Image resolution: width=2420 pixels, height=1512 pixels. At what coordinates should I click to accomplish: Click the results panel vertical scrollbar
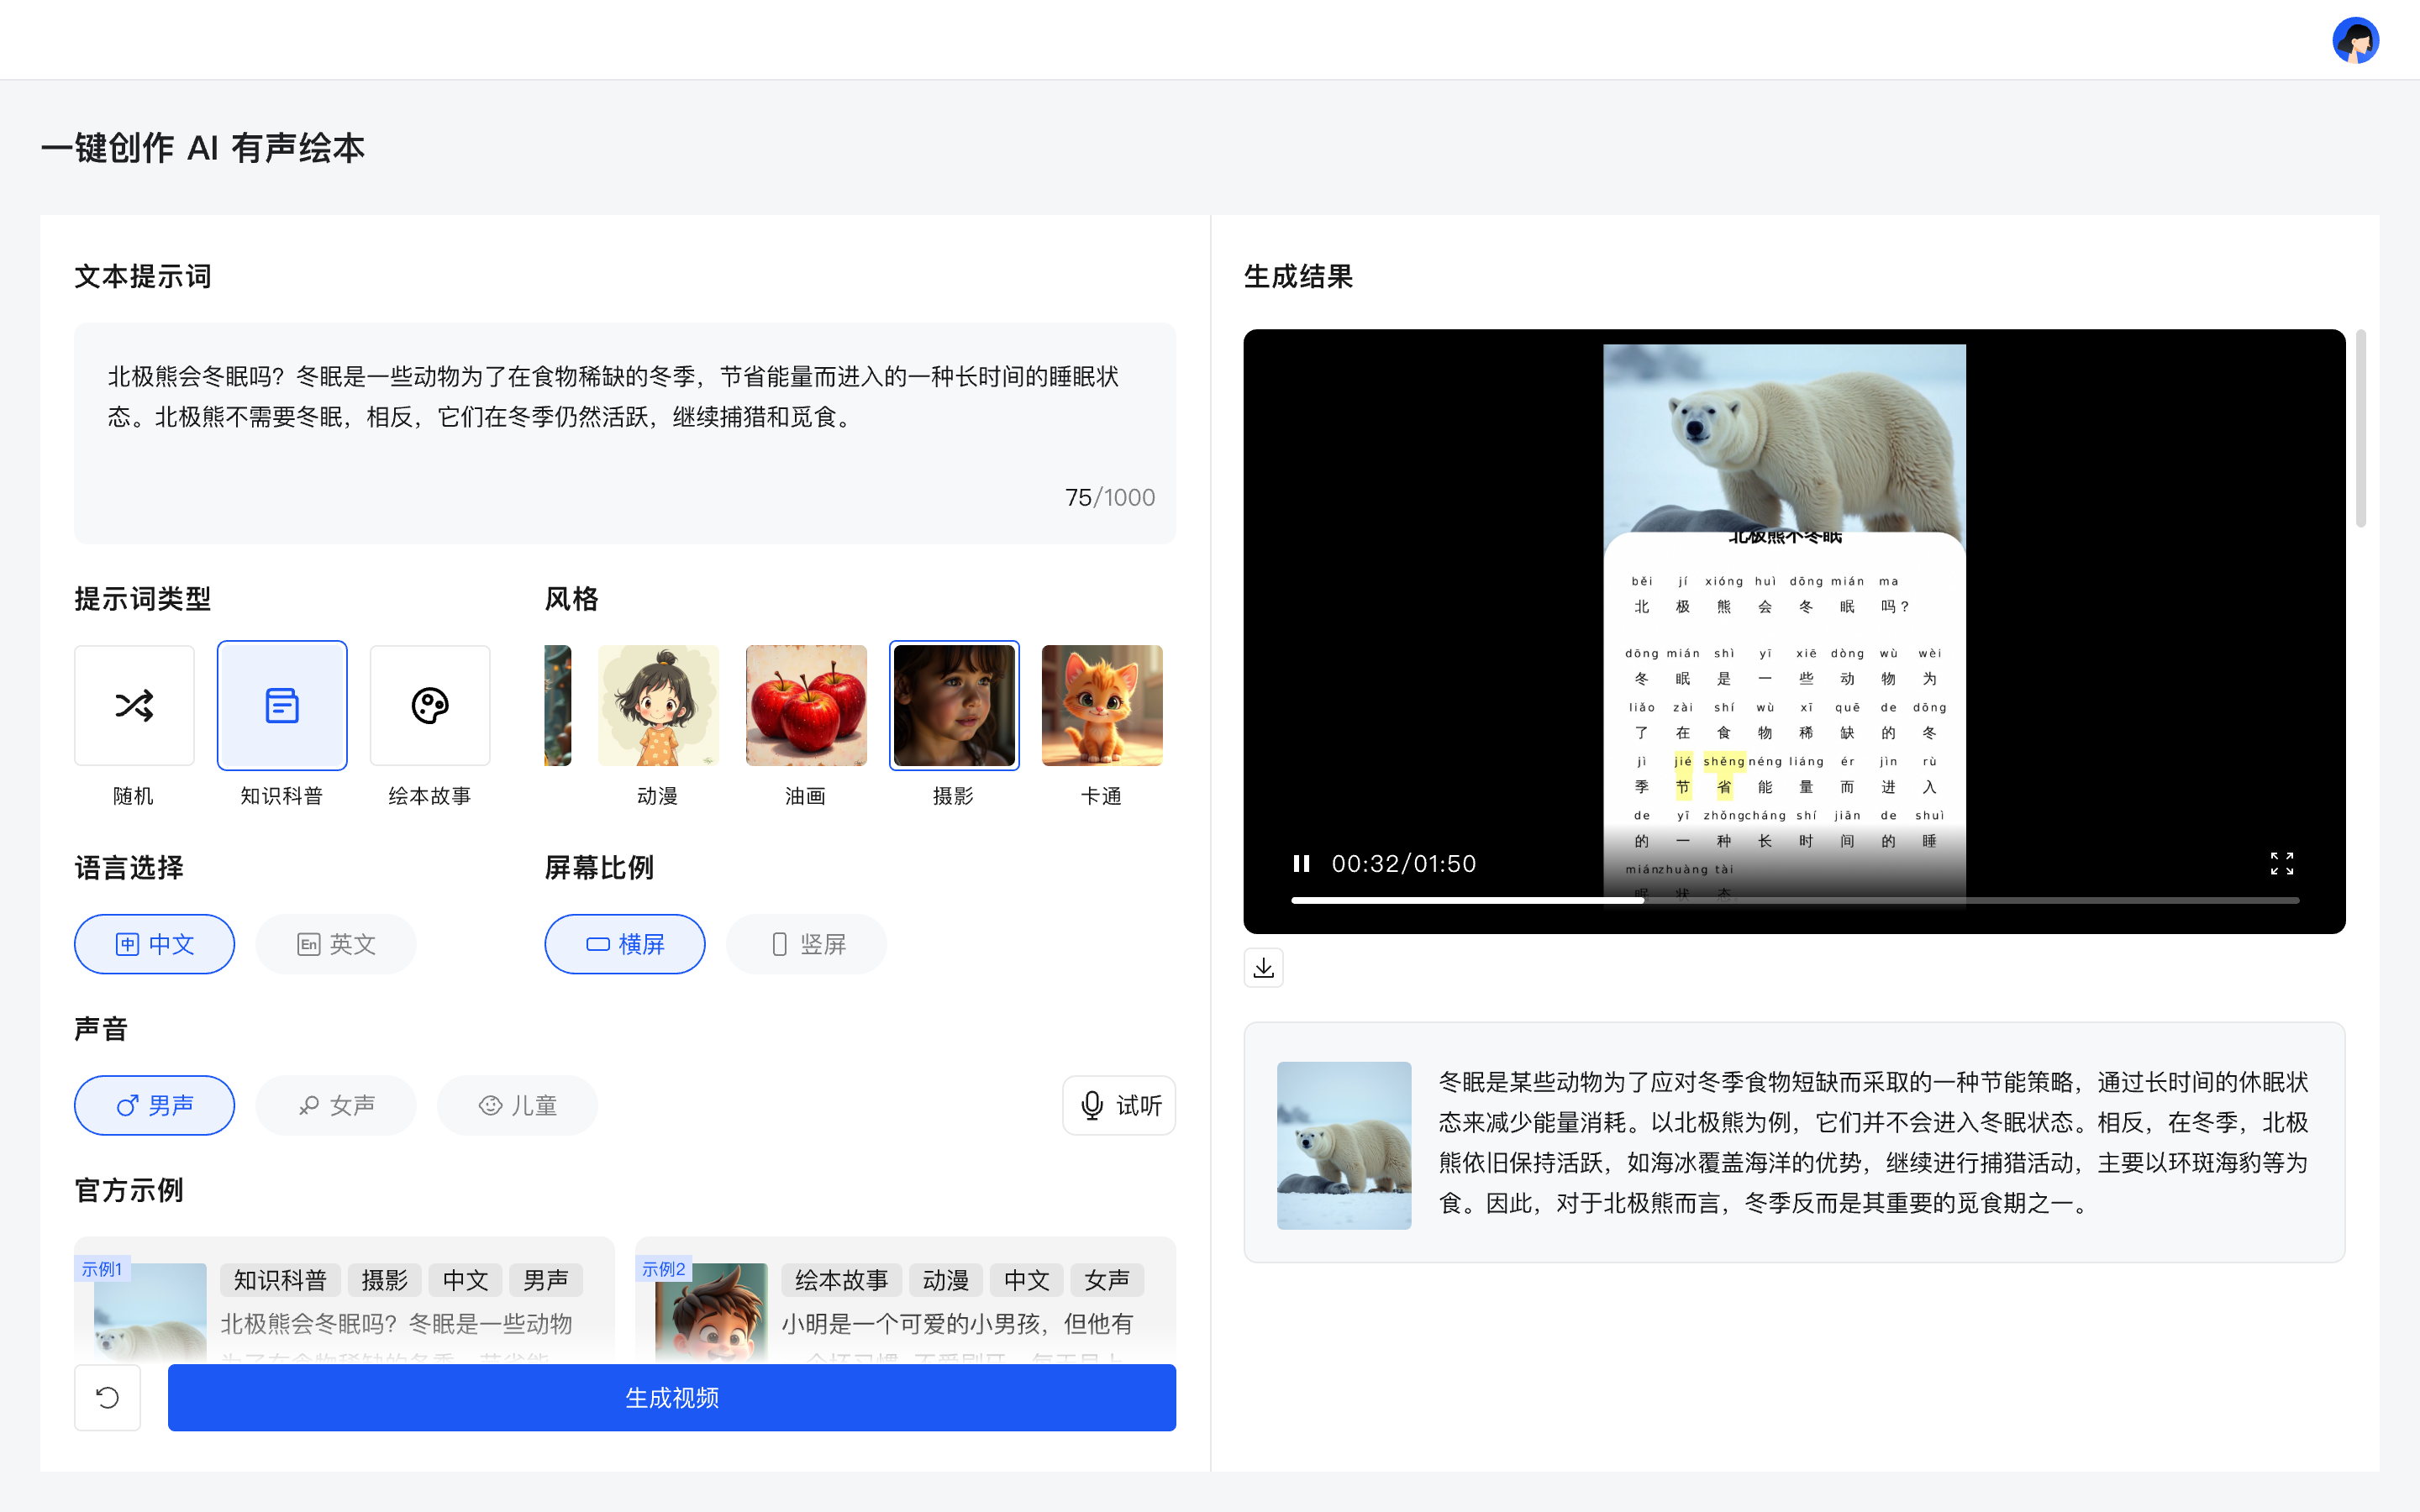pos(2361,428)
